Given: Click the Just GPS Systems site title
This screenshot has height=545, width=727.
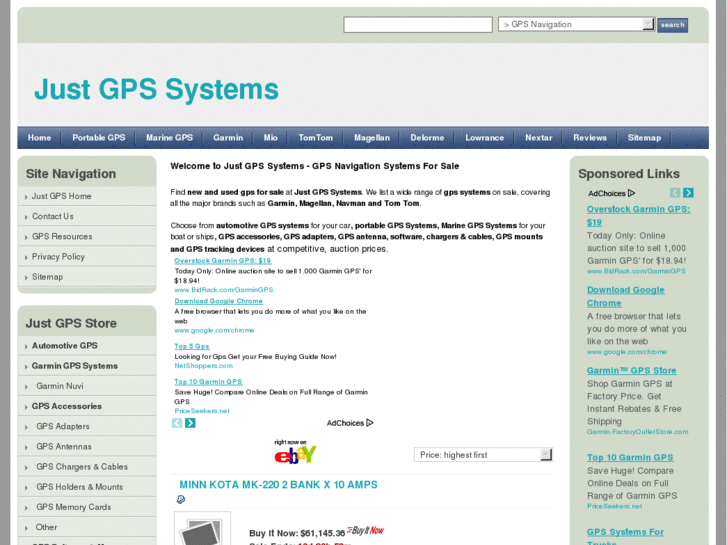Looking at the screenshot, I should point(156,89).
